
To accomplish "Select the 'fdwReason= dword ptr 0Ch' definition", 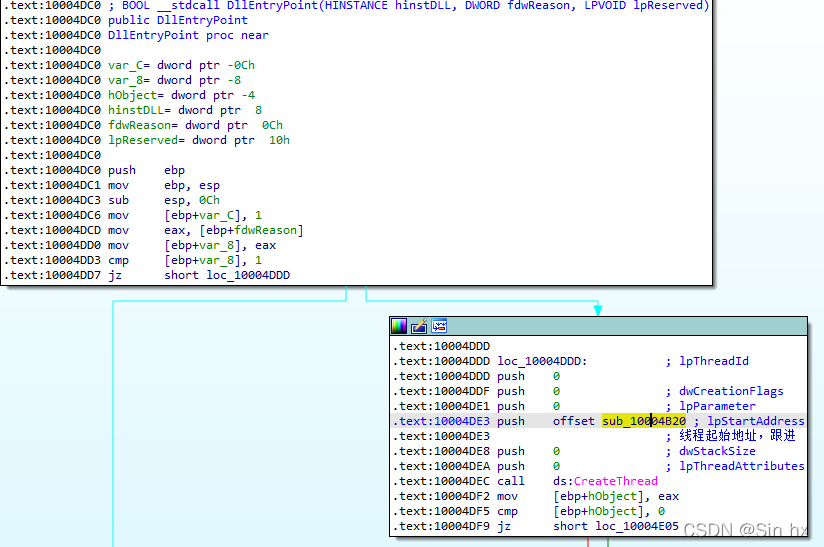I will pos(195,125).
